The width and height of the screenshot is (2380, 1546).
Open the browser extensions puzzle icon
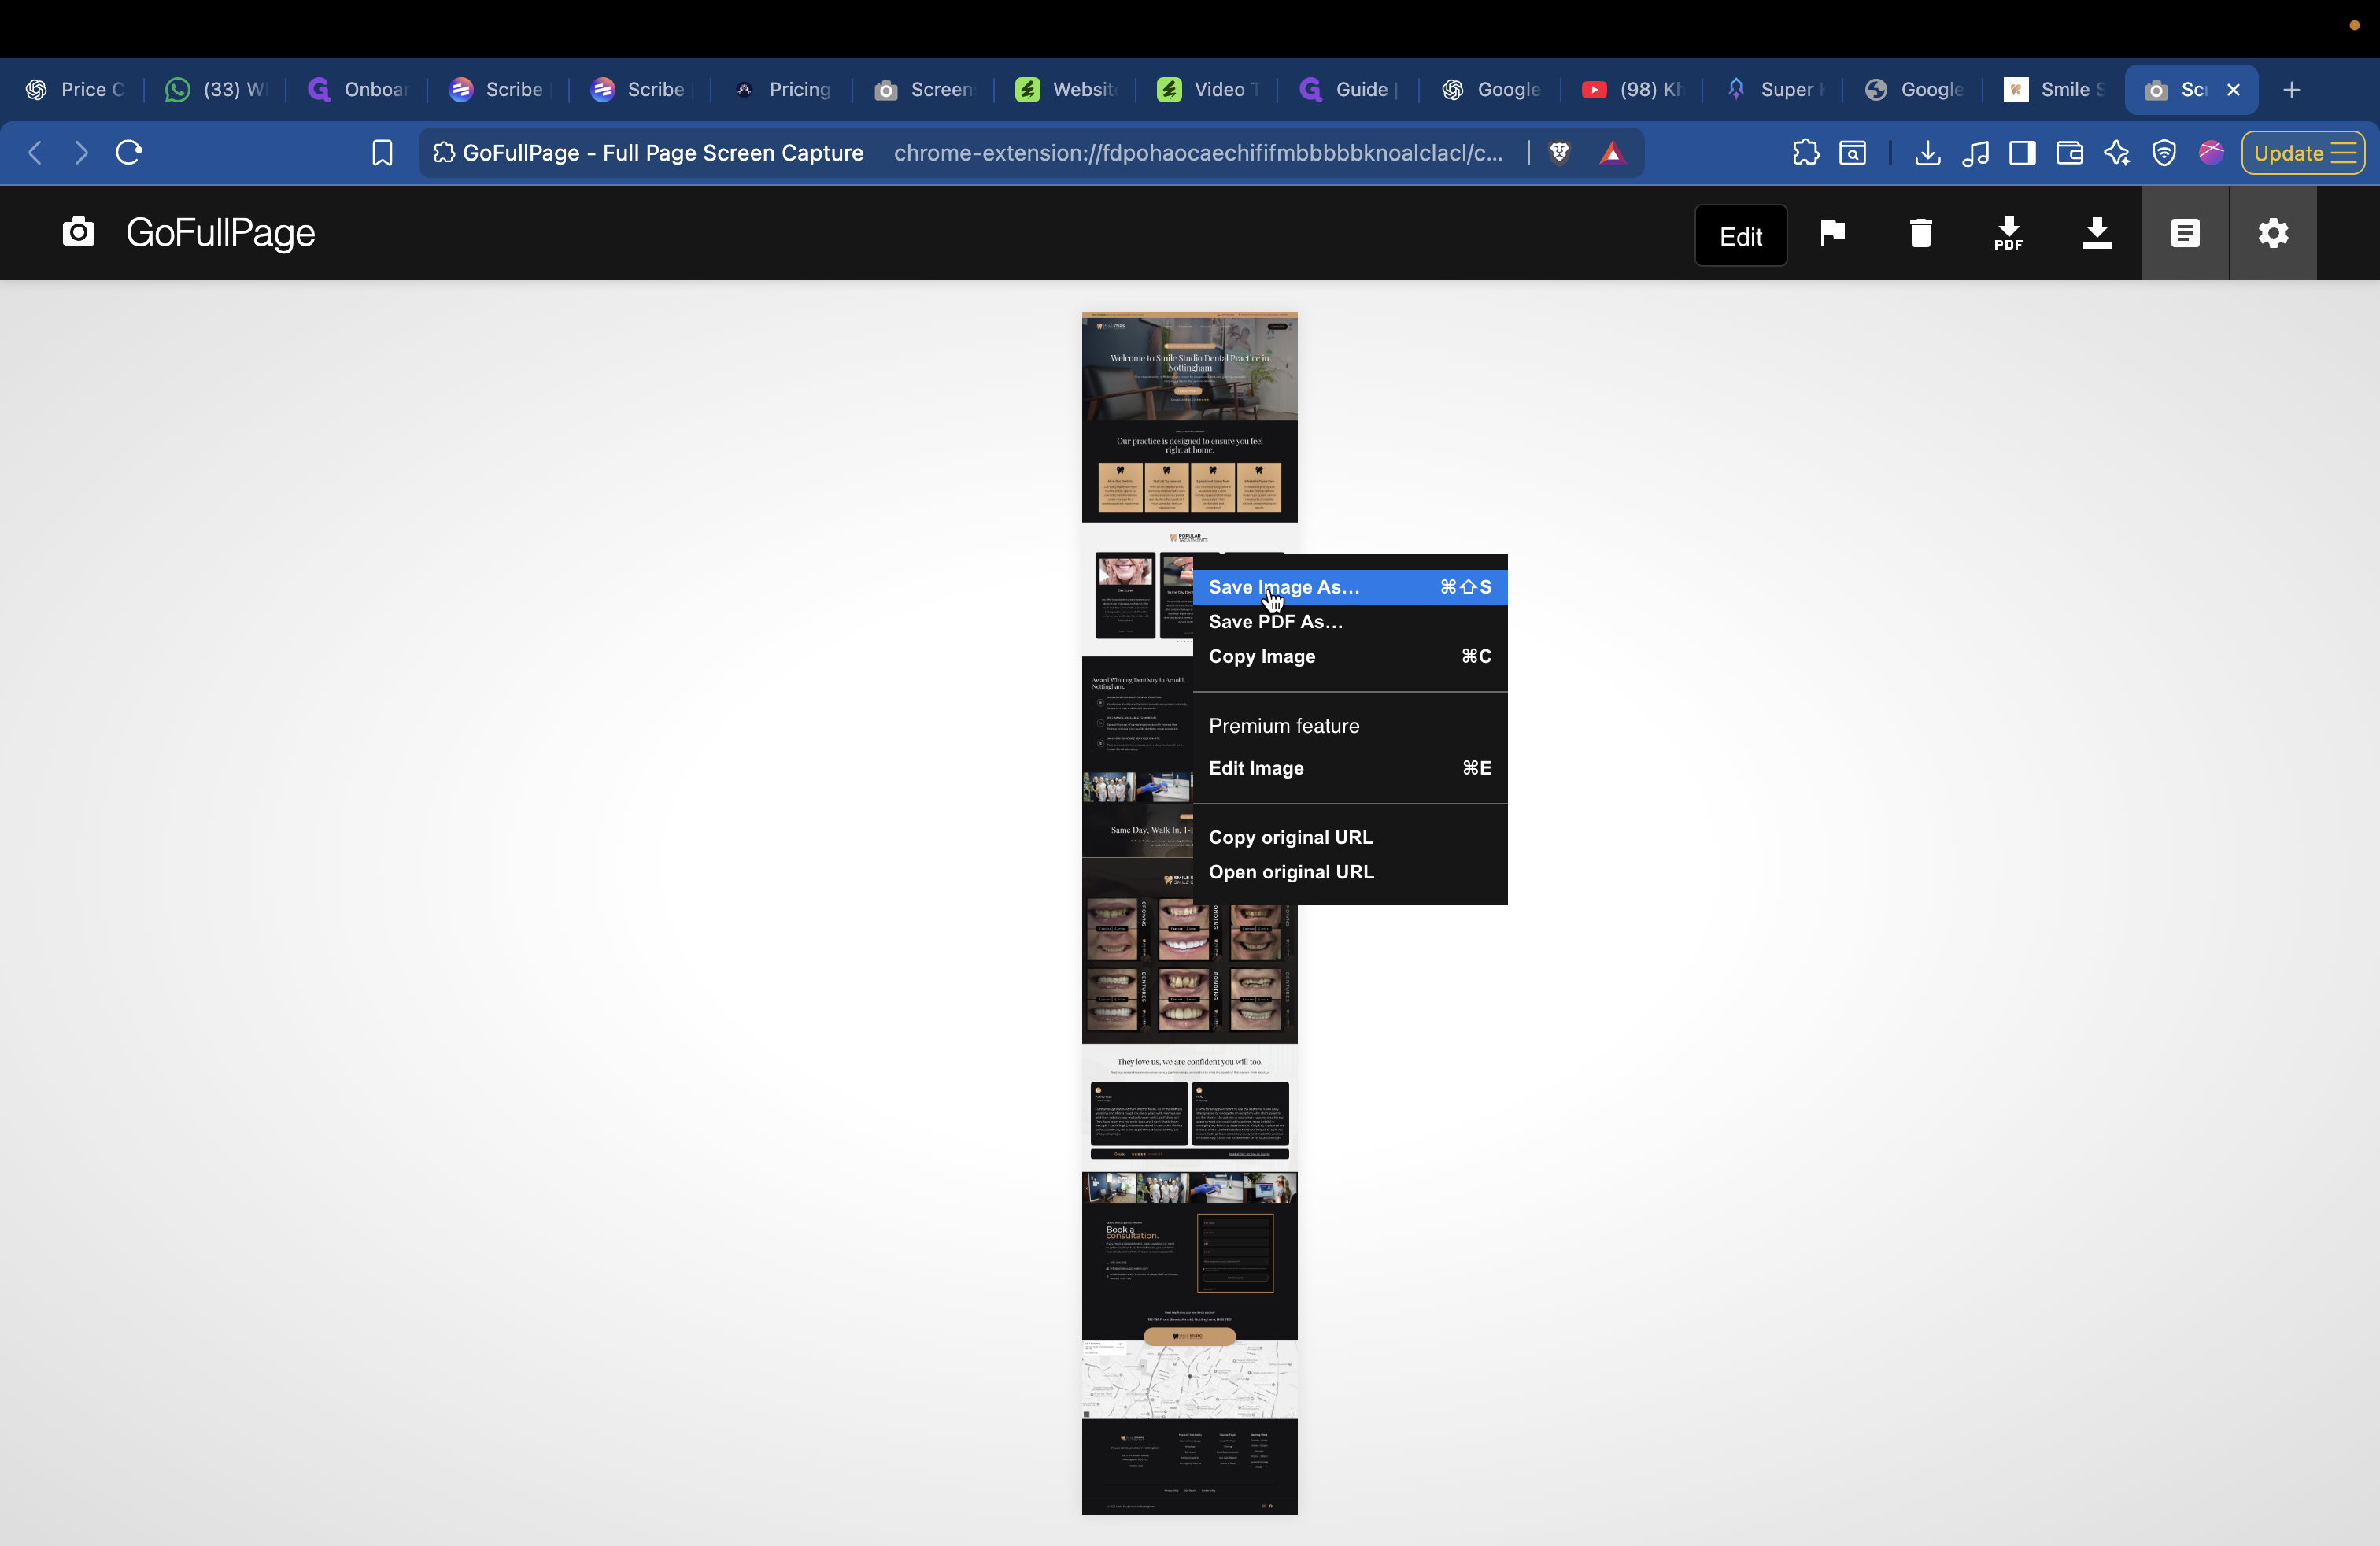(x=1805, y=153)
